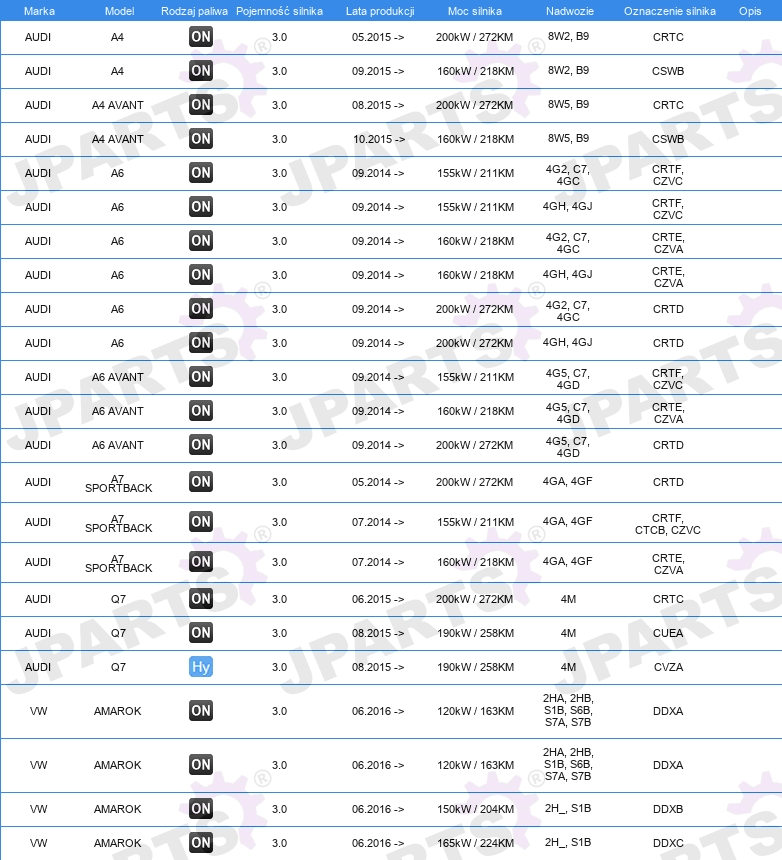Click the Marka column header
Screen dimensions: 782x860
(x=39, y=11)
